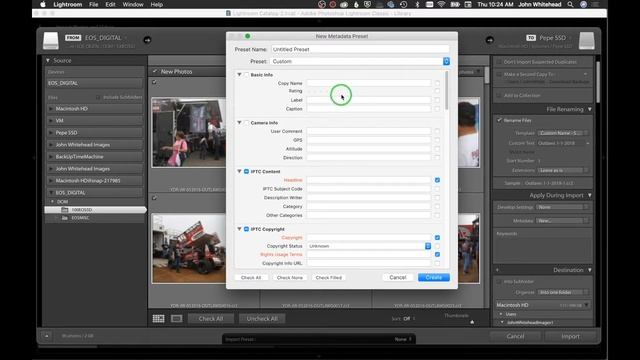Click the Time Machine icon in menu bar
Viewport: 640px width, 360px height.
pyautogui.click(x=403, y=4)
